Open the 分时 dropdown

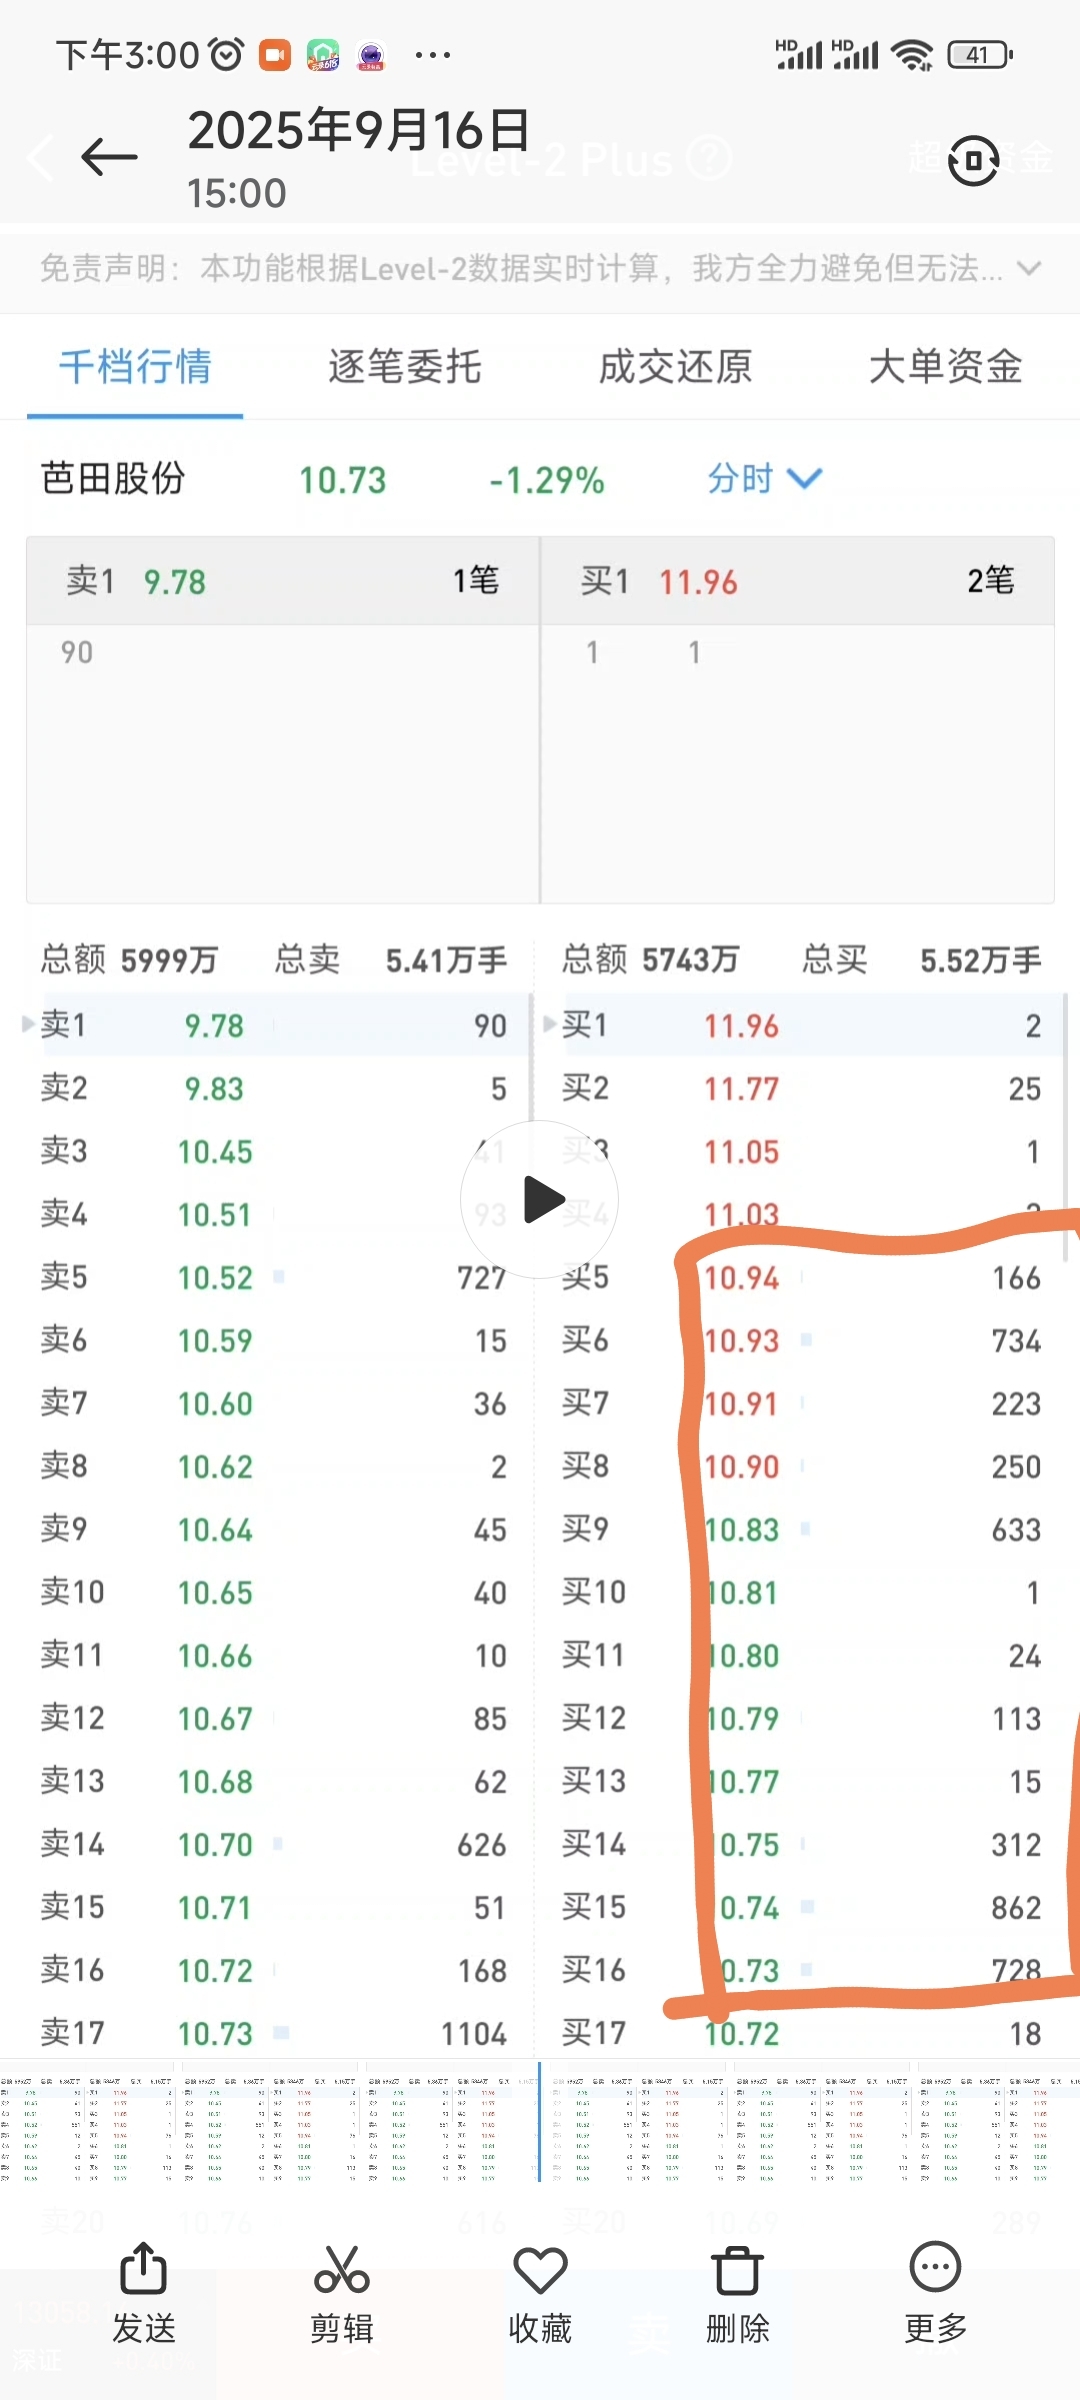click(x=765, y=479)
